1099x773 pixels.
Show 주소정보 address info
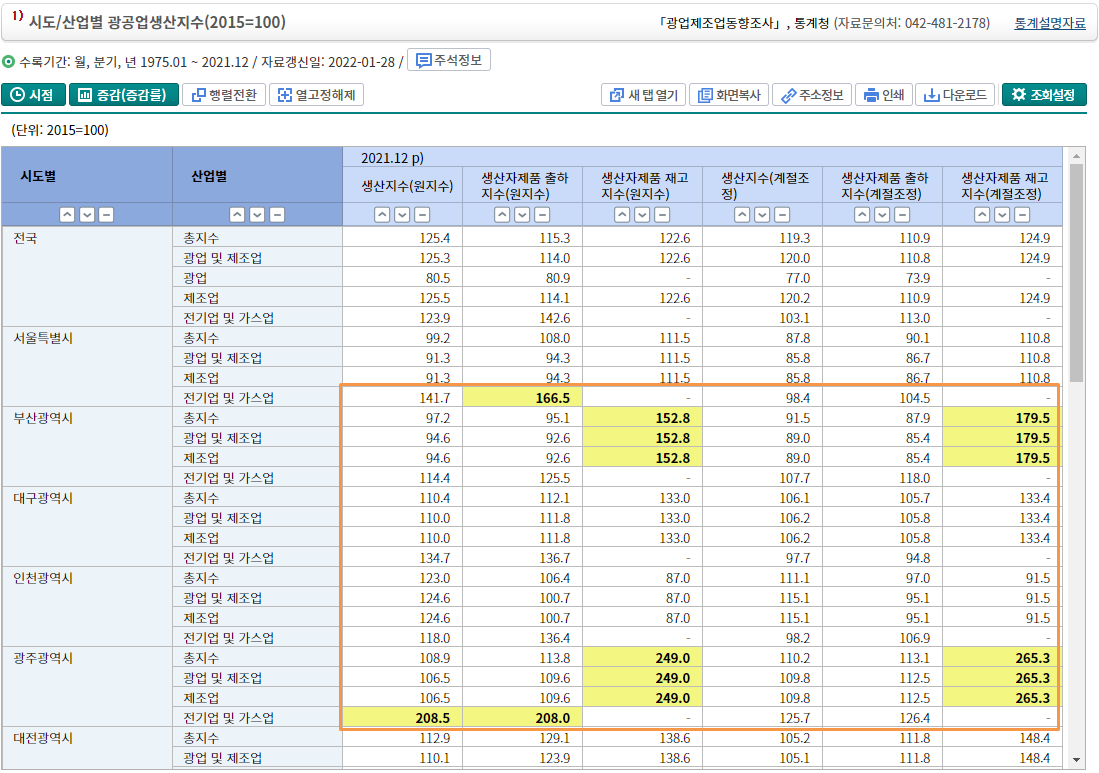[813, 95]
